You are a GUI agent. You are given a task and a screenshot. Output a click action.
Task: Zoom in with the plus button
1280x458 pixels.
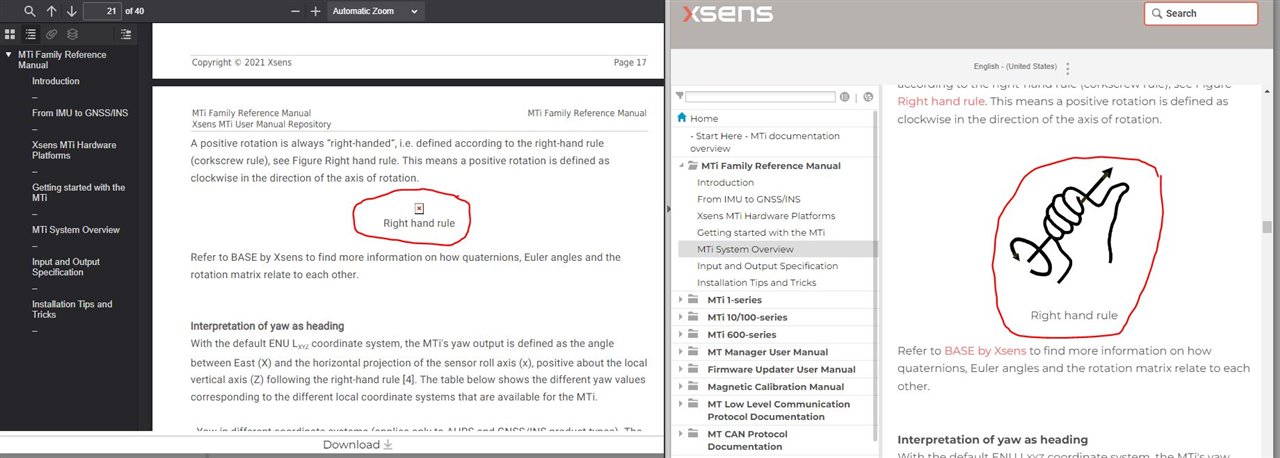pyautogui.click(x=315, y=11)
